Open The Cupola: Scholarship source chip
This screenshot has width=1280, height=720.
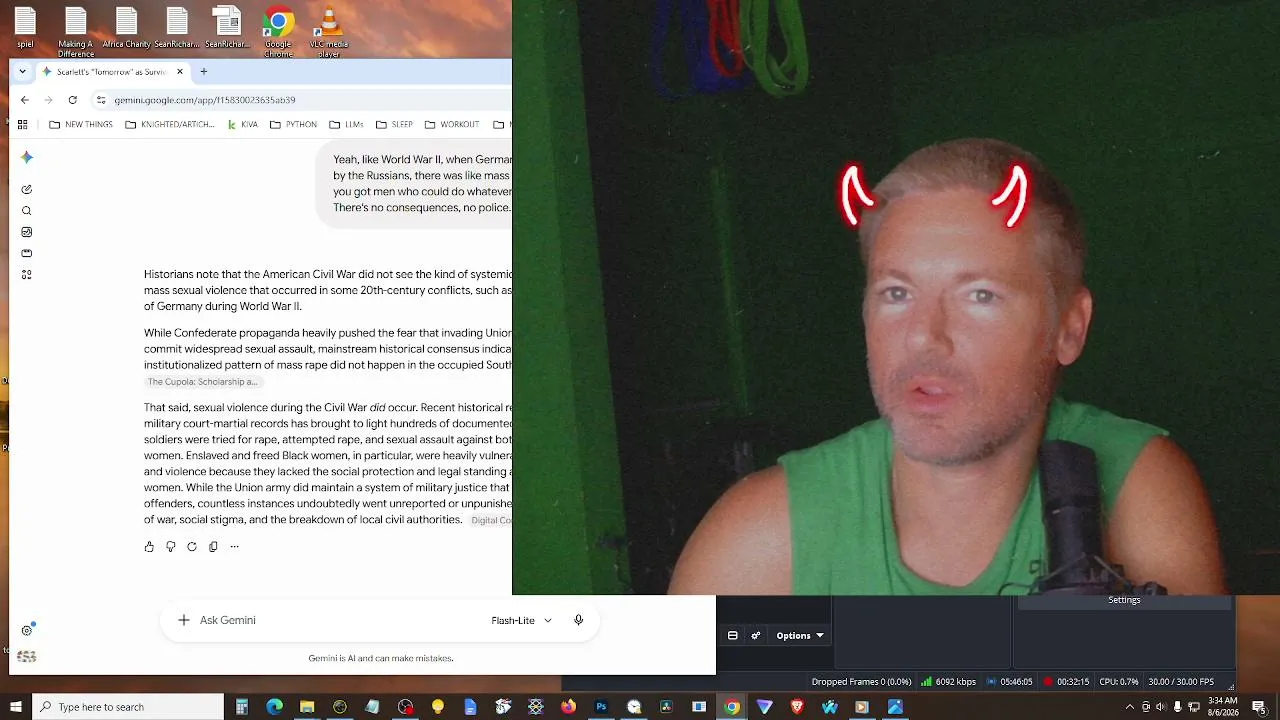click(x=203, y=382)
